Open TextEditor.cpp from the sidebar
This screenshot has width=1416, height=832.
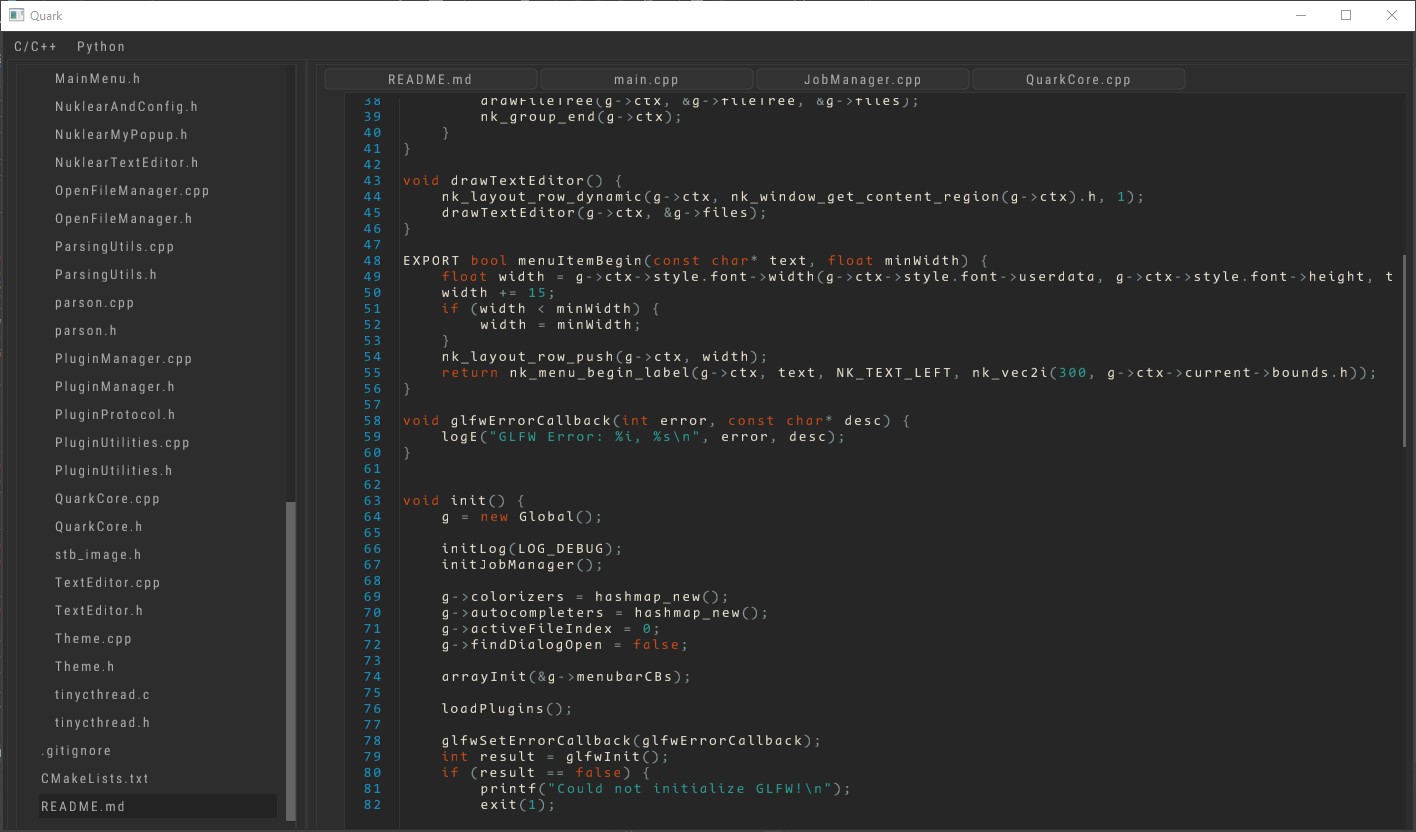point(108,582)
